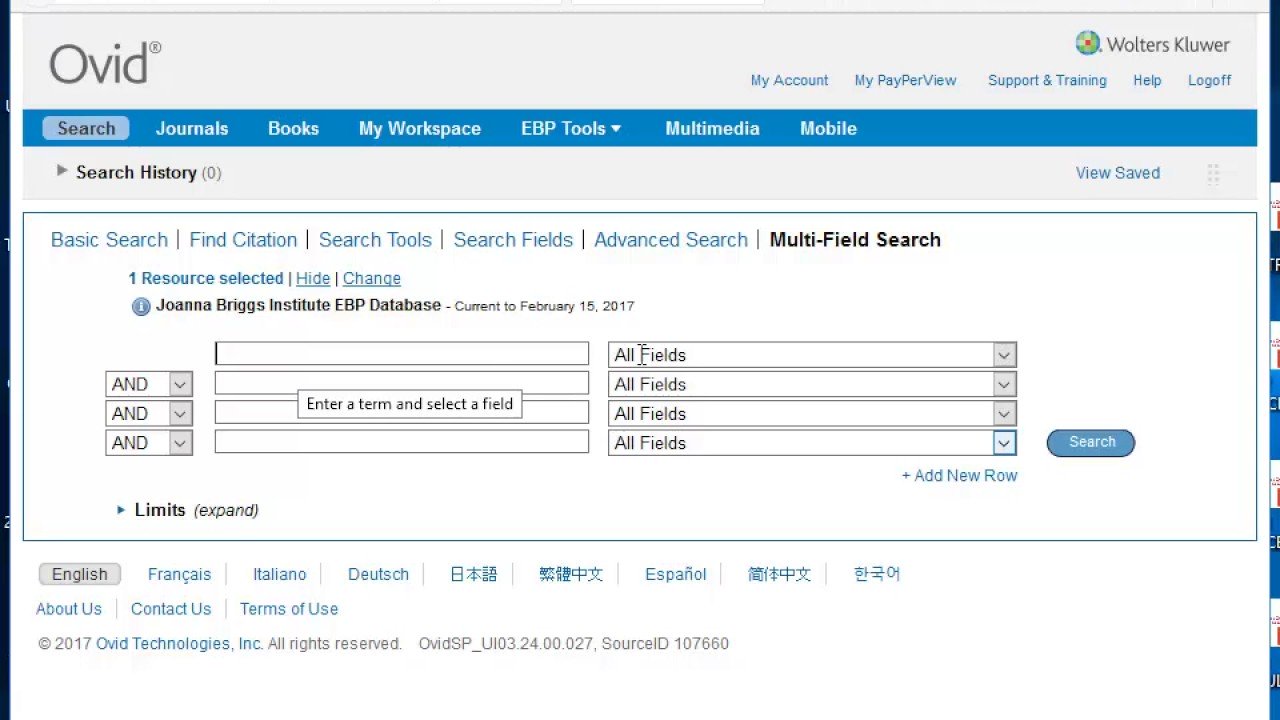The width and height of the screenshot is (1280, 720).
Task: Click the Logoff link
Action: pos(1209,80)
